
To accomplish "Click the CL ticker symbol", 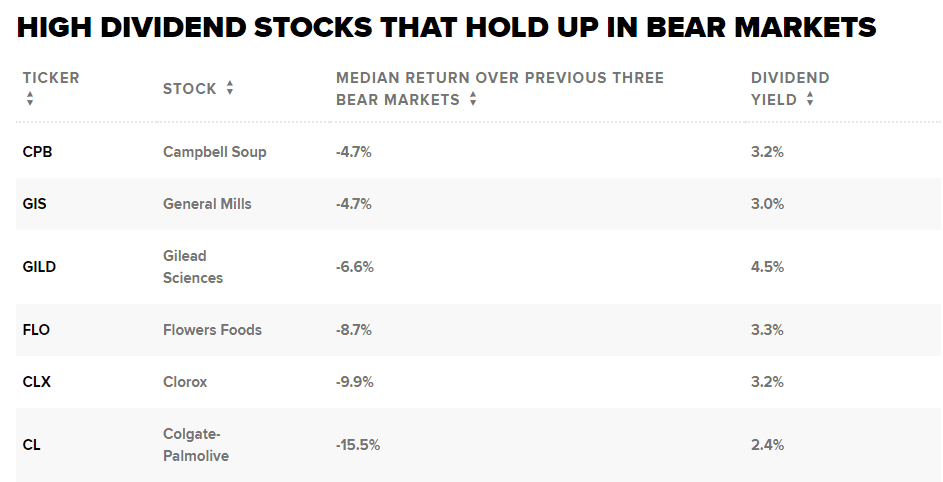I will [x=31, y=445].
